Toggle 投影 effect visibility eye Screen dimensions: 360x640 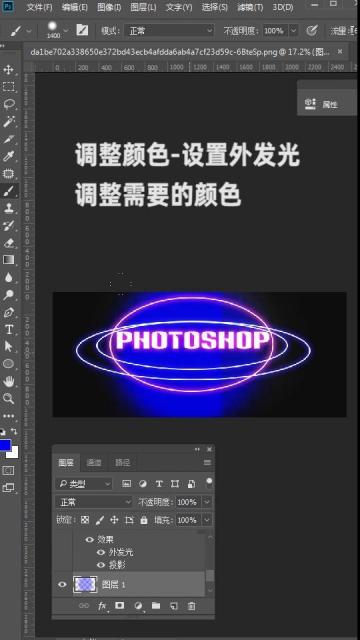pos(101,565)
